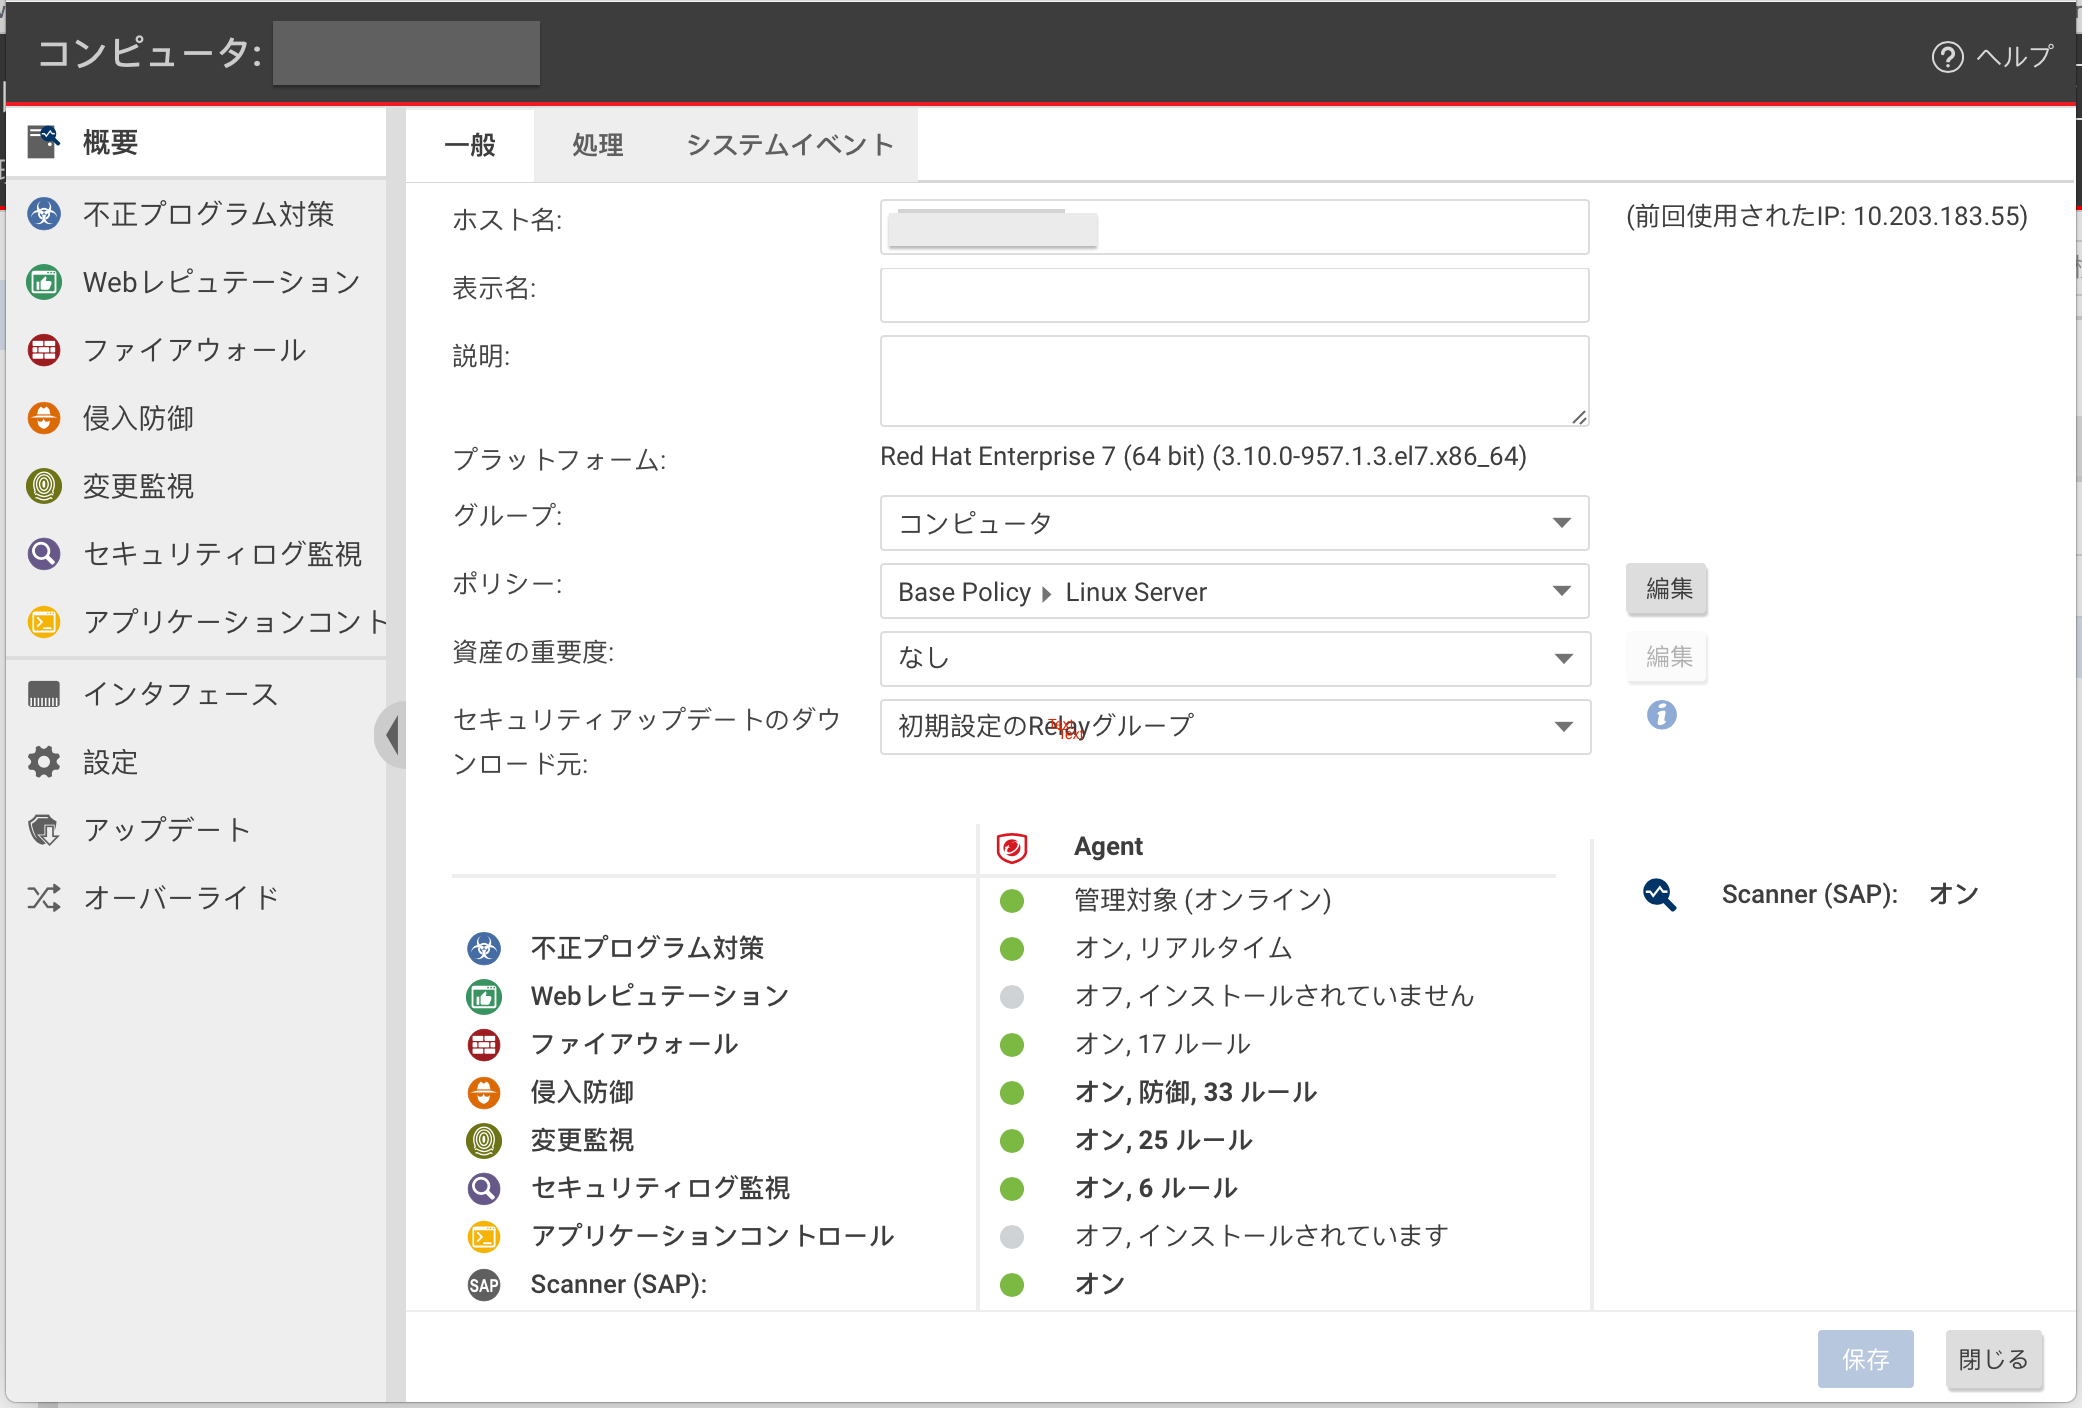Expand the 資産の重要度 dropdown
This screenshot has height=1408, width=2082.
(x=1234, y=659)
